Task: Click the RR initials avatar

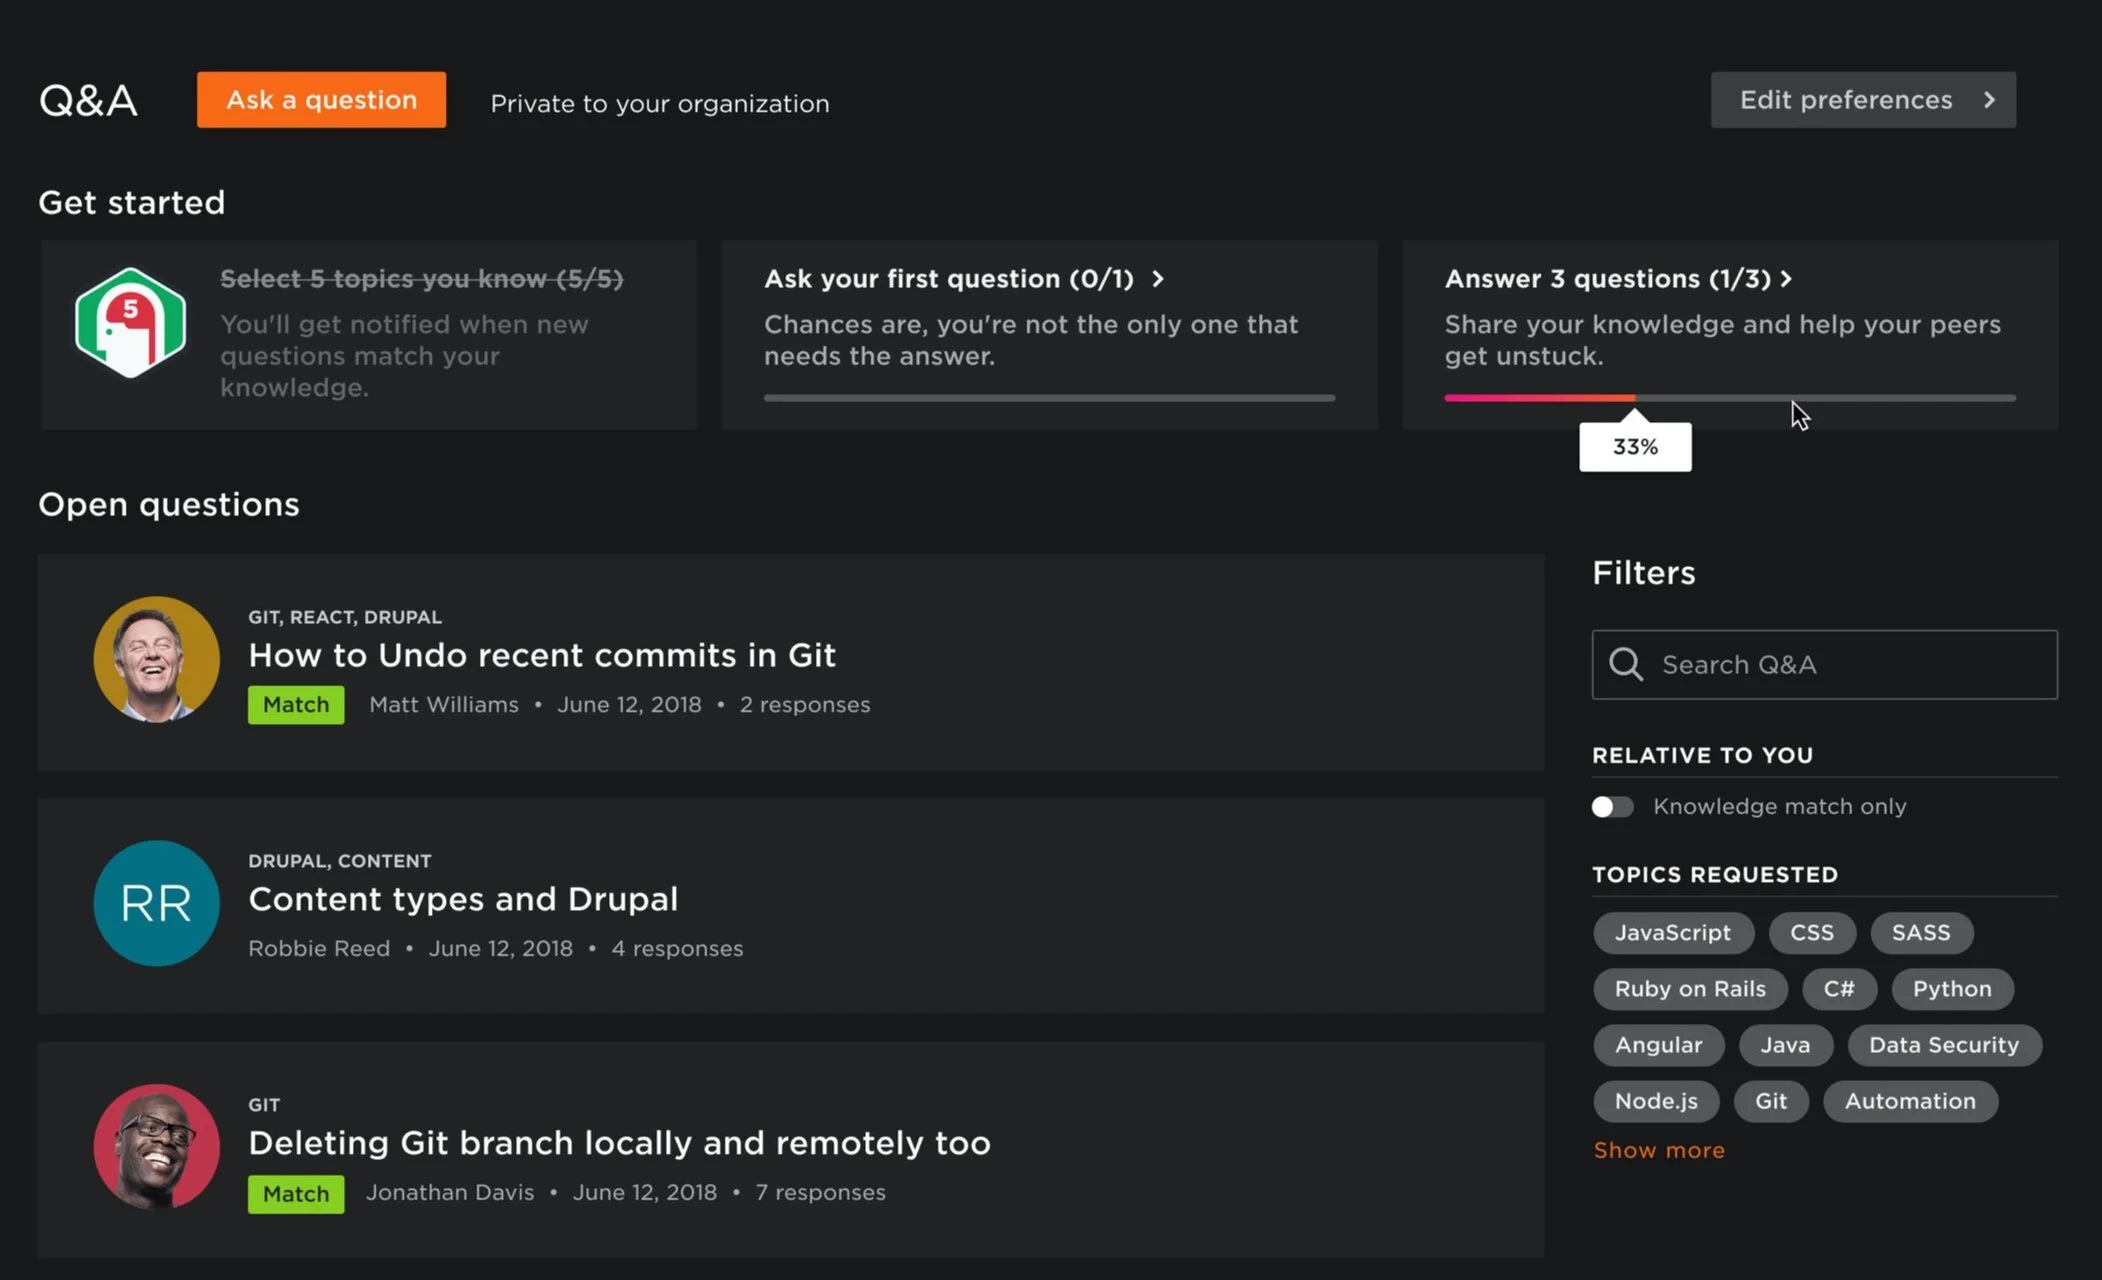Action: tap(156, 903)
